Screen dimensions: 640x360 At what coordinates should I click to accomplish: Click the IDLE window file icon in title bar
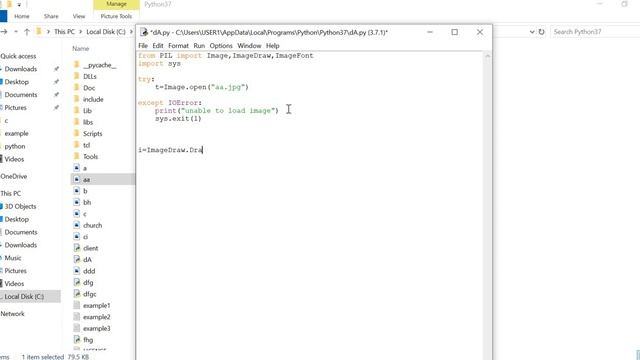coord(144,32)
